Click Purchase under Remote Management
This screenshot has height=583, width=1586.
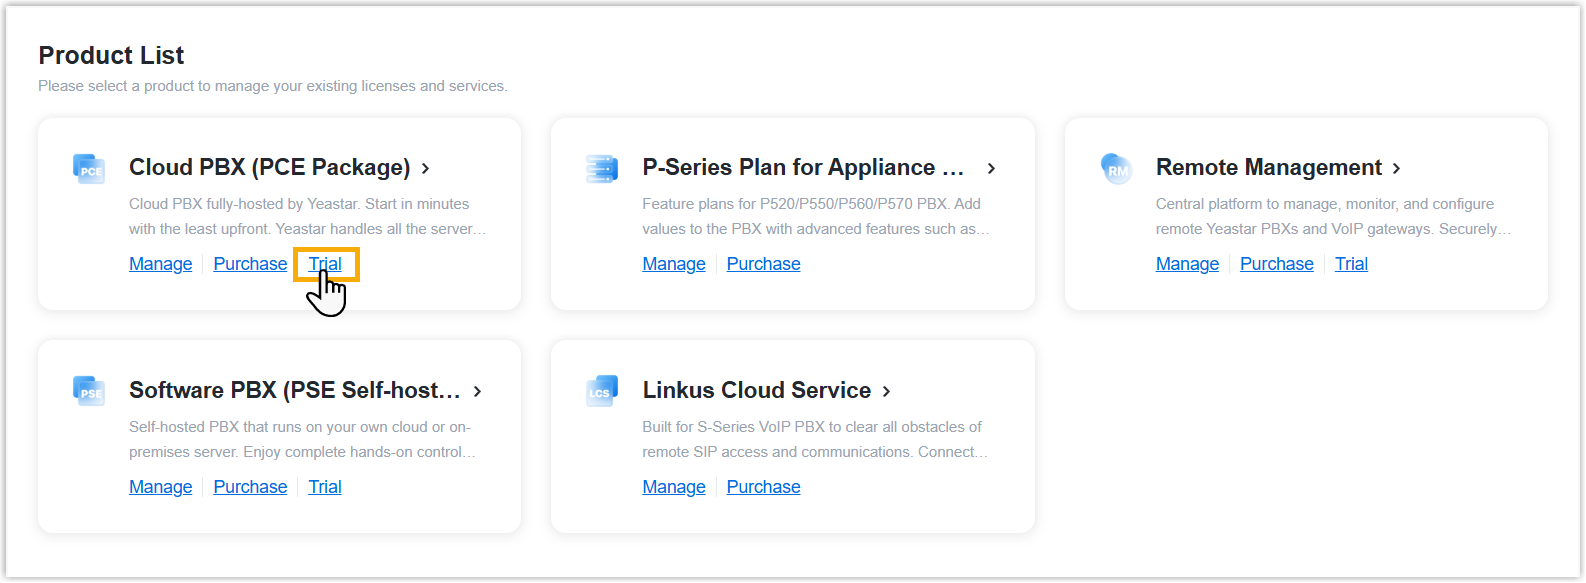pyautogui.click(x=1276, y=264)
